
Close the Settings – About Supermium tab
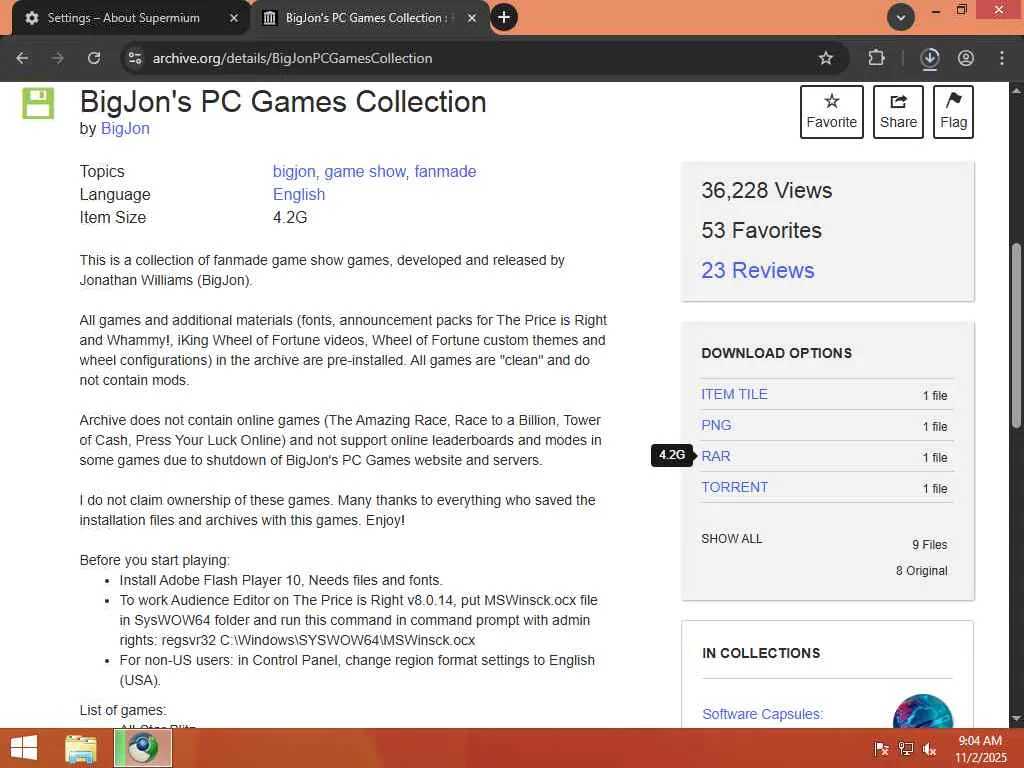point(234,18)
